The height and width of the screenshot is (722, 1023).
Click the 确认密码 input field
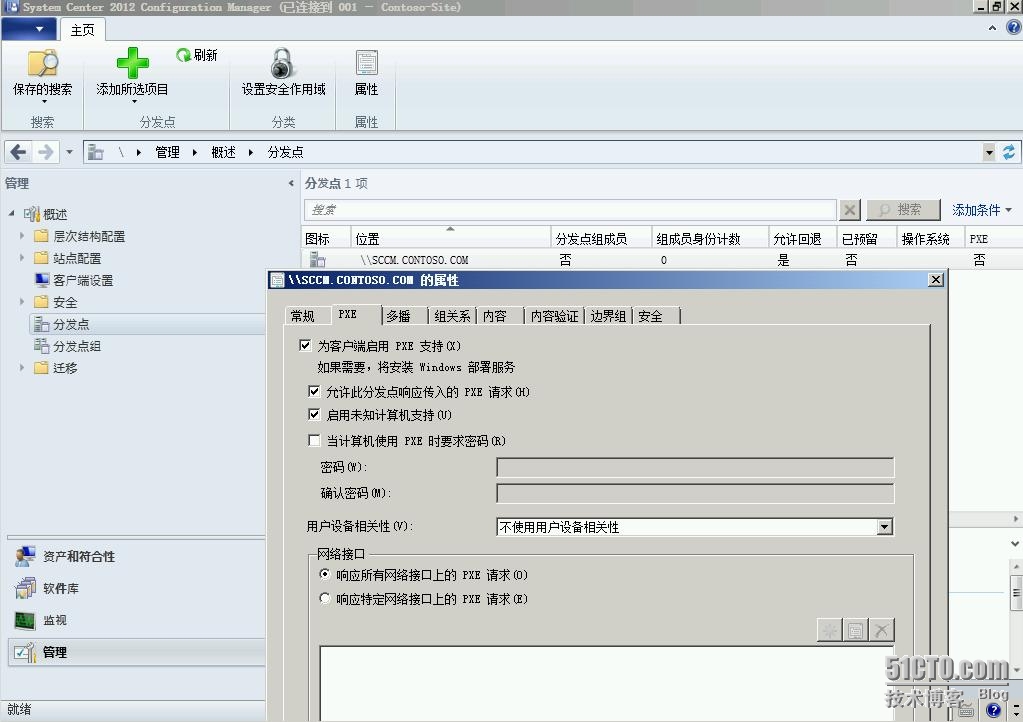click(x=695, y=493)
